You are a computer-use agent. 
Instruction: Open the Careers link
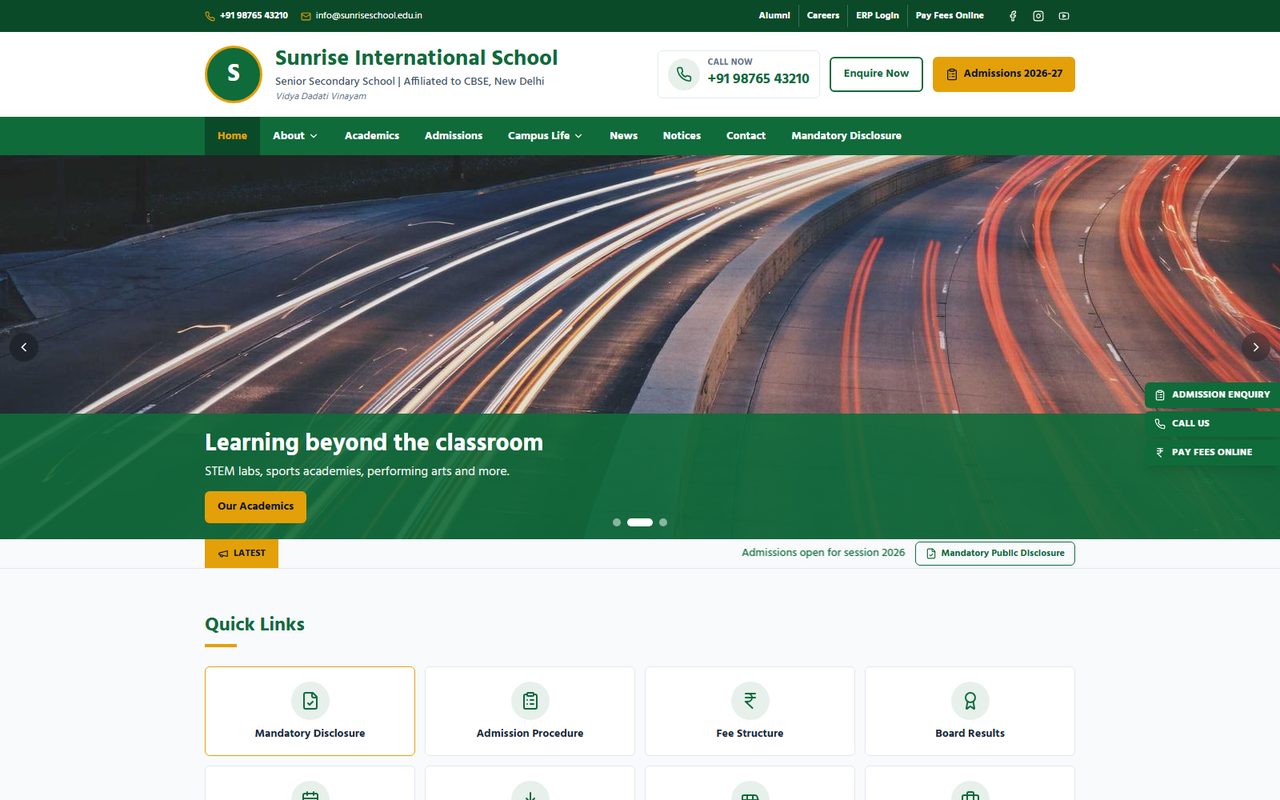pyautogui.click(x=823, y=16)
